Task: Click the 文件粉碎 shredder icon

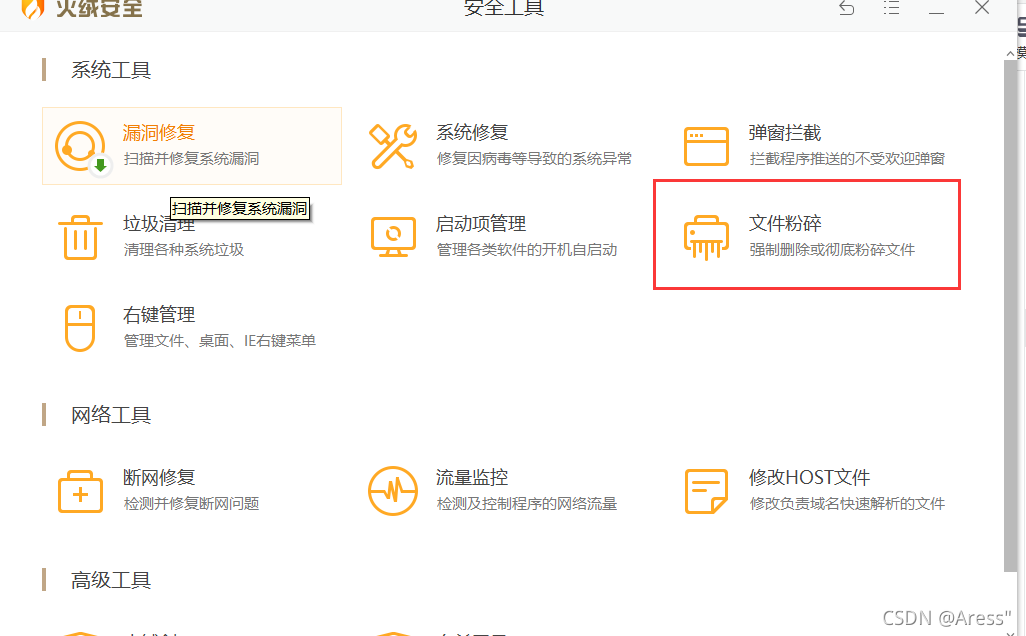Action: 706,238
